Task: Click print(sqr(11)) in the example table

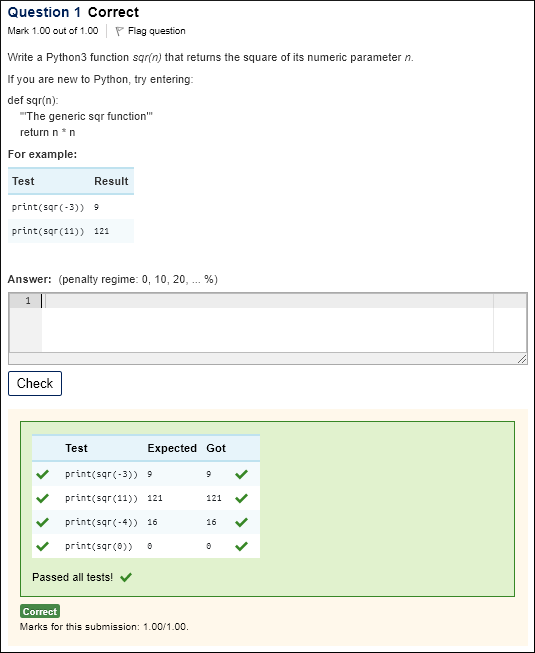Action: click(48, 231)
